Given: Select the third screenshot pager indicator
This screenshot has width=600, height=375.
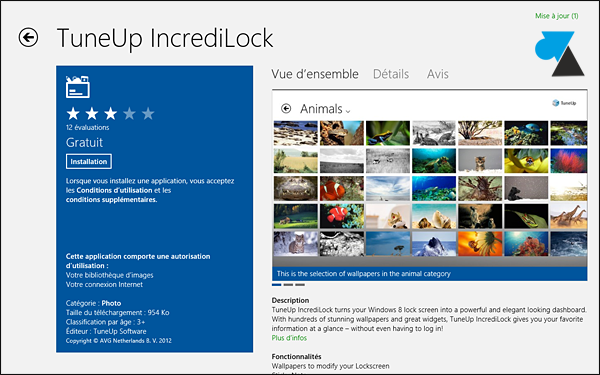Looking at the screenshot, I should 300,285.
